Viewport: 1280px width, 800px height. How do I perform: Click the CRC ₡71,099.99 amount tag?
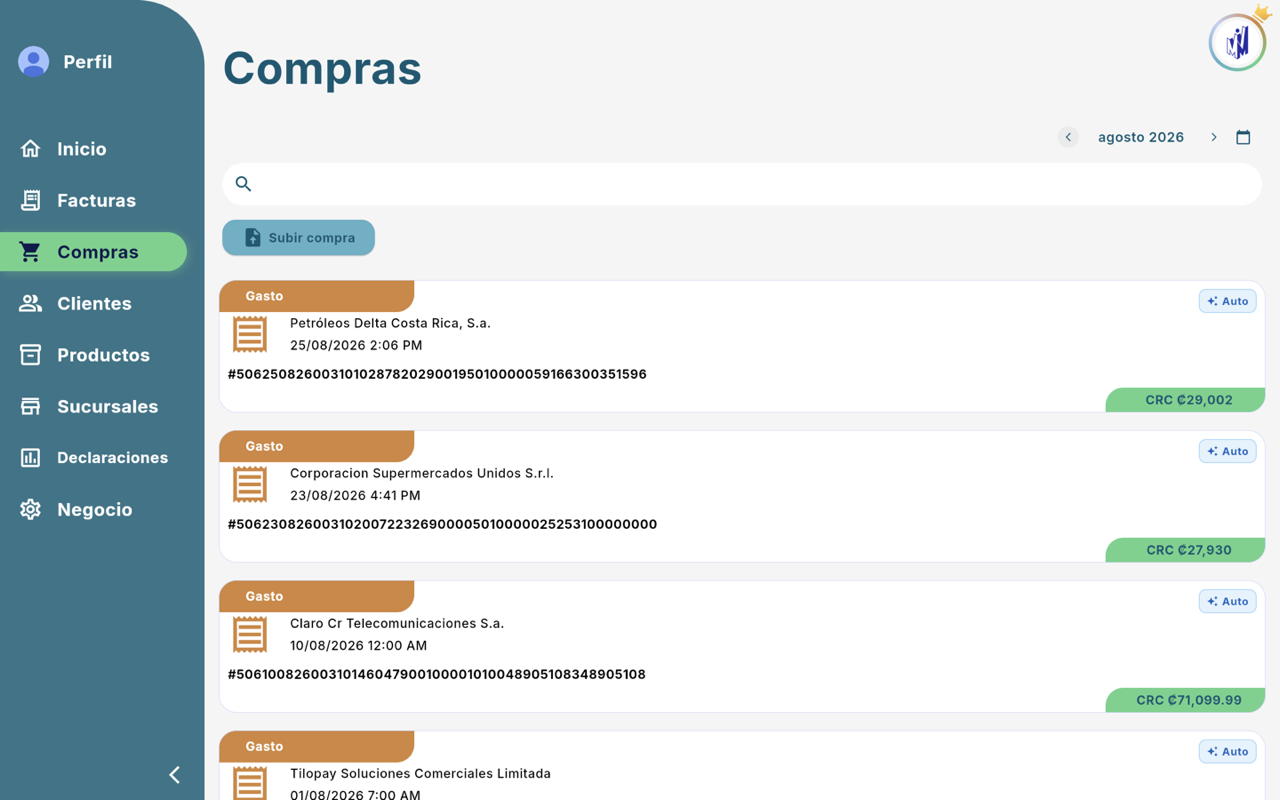(1186, 700)
